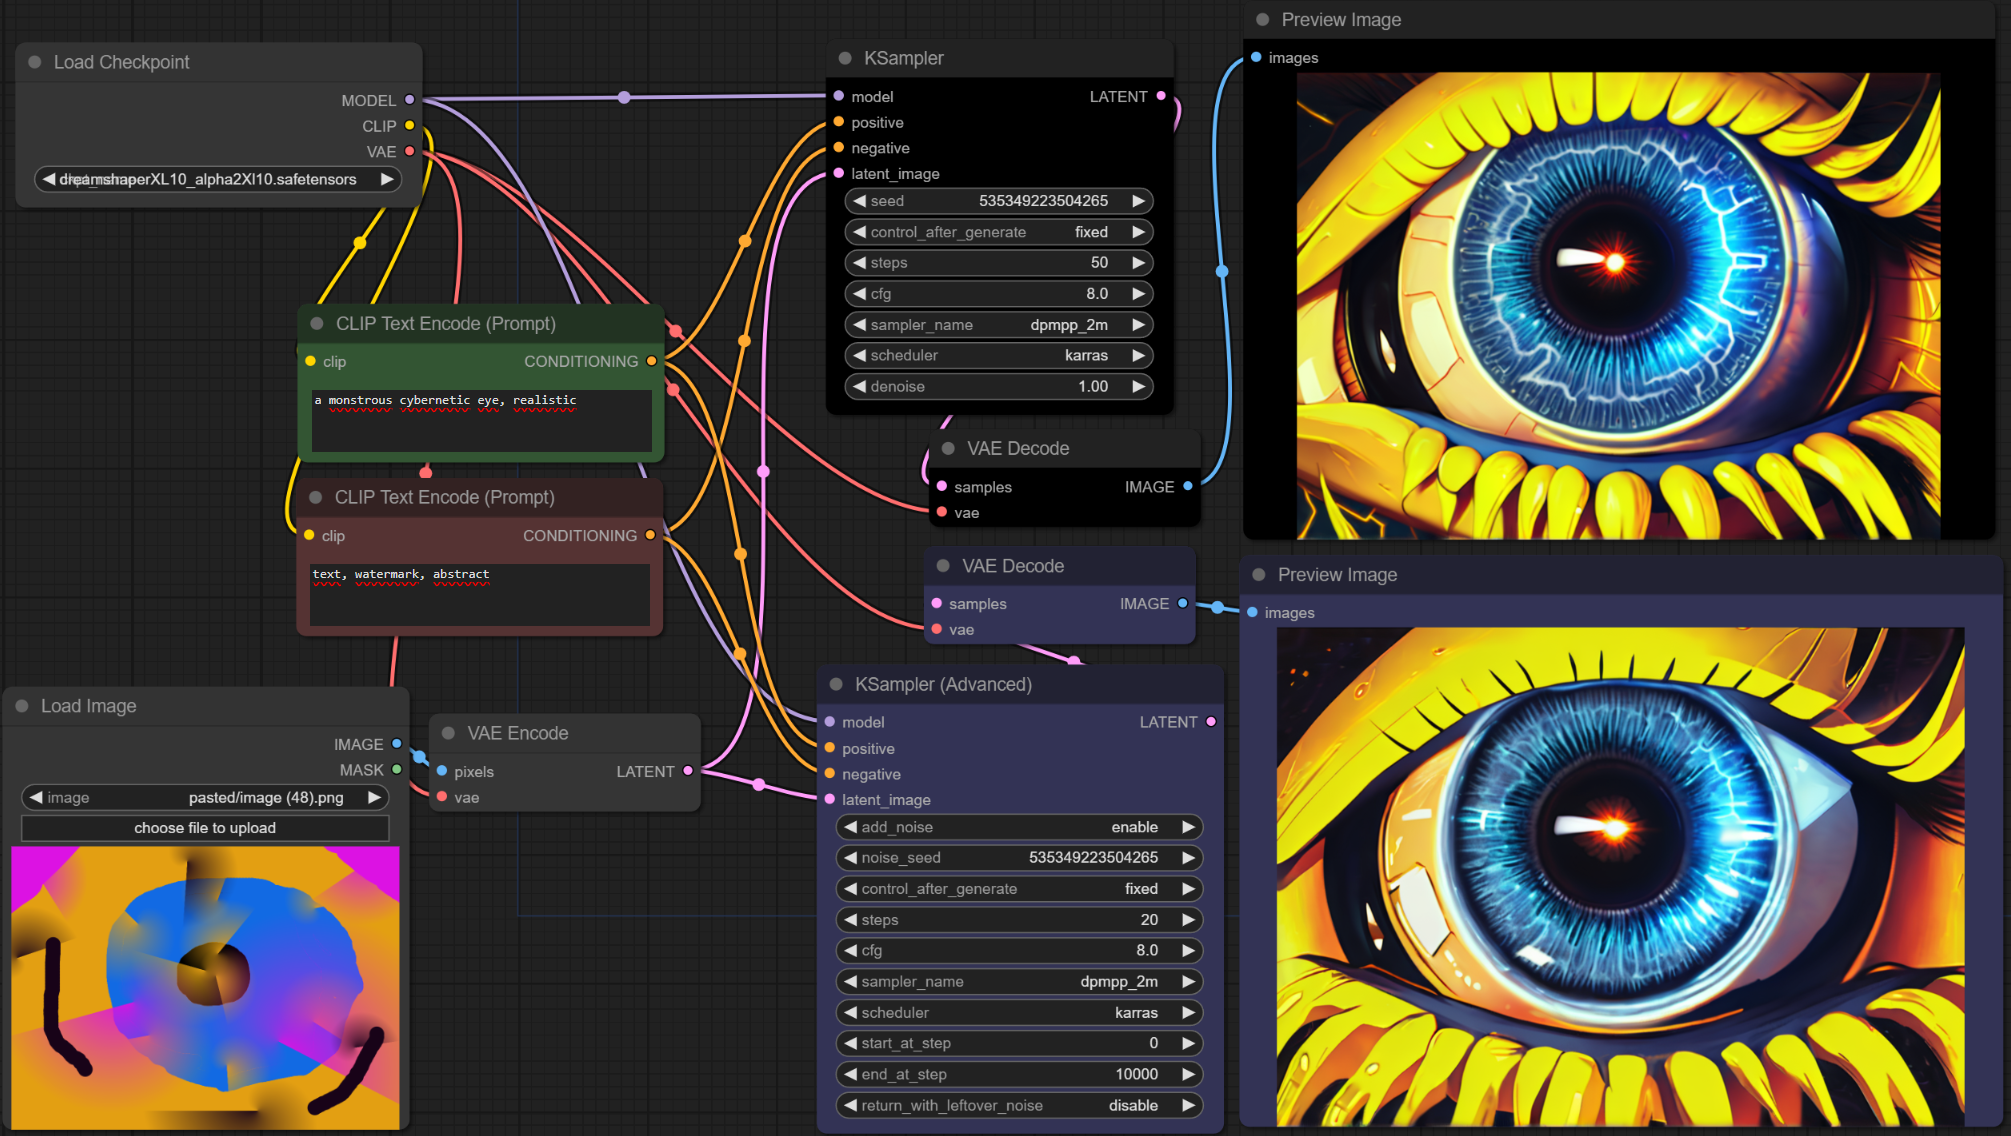Toggle add_noise enable setting
The height and width of the screenshot is (1136, 2011).
coord(1019,827)
